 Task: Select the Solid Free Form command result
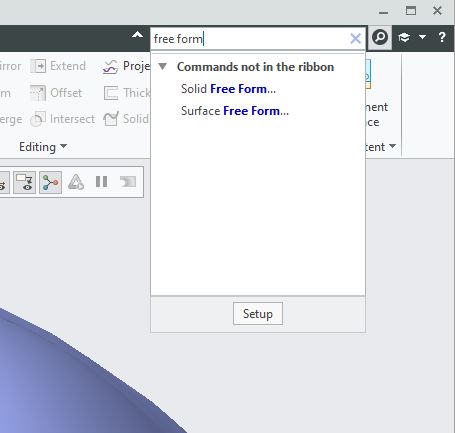pyautogui.click(x=228, y=89)
